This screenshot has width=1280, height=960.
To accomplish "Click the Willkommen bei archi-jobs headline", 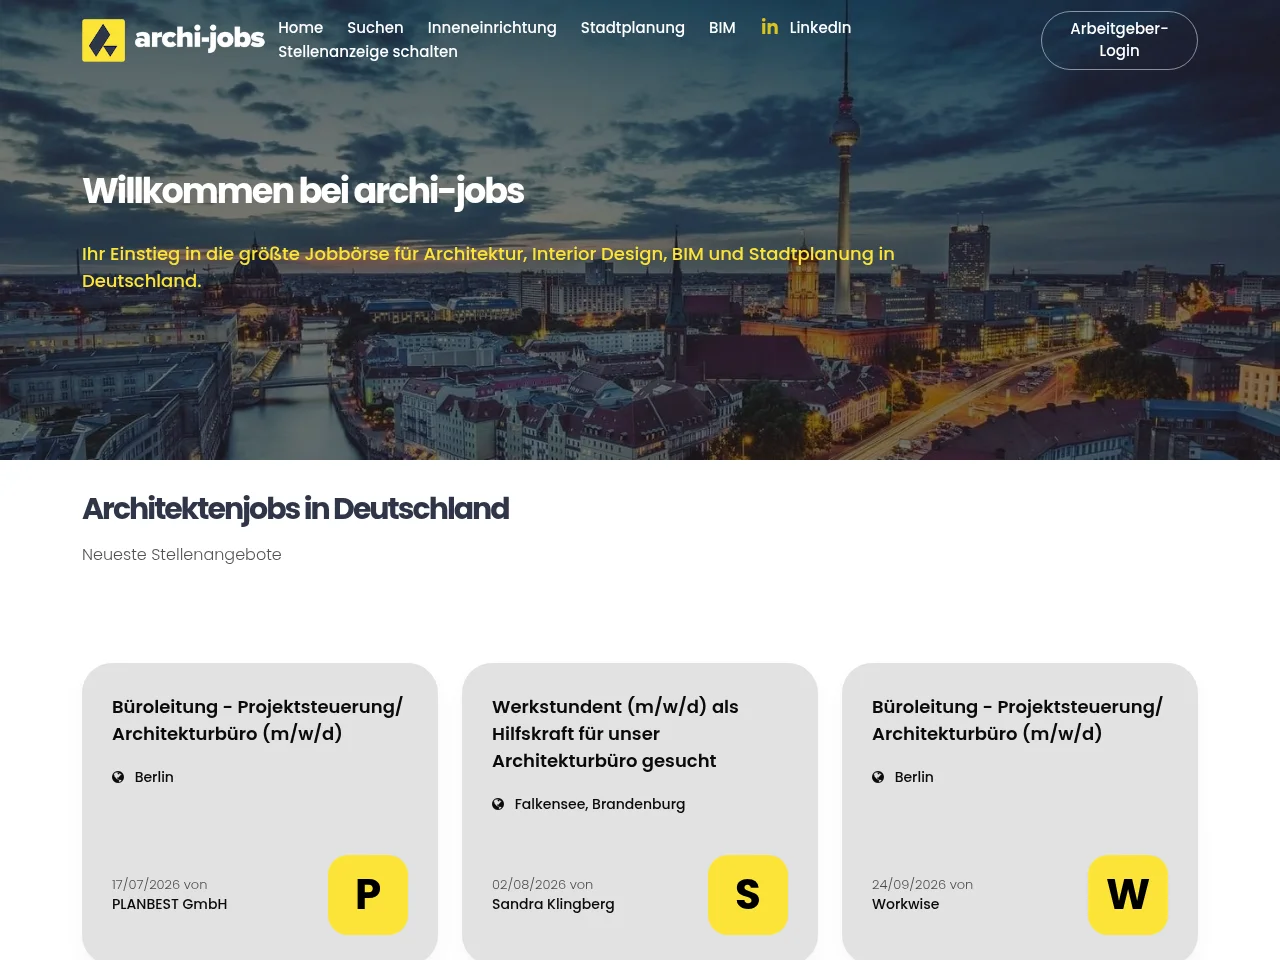I will [303, 191].
